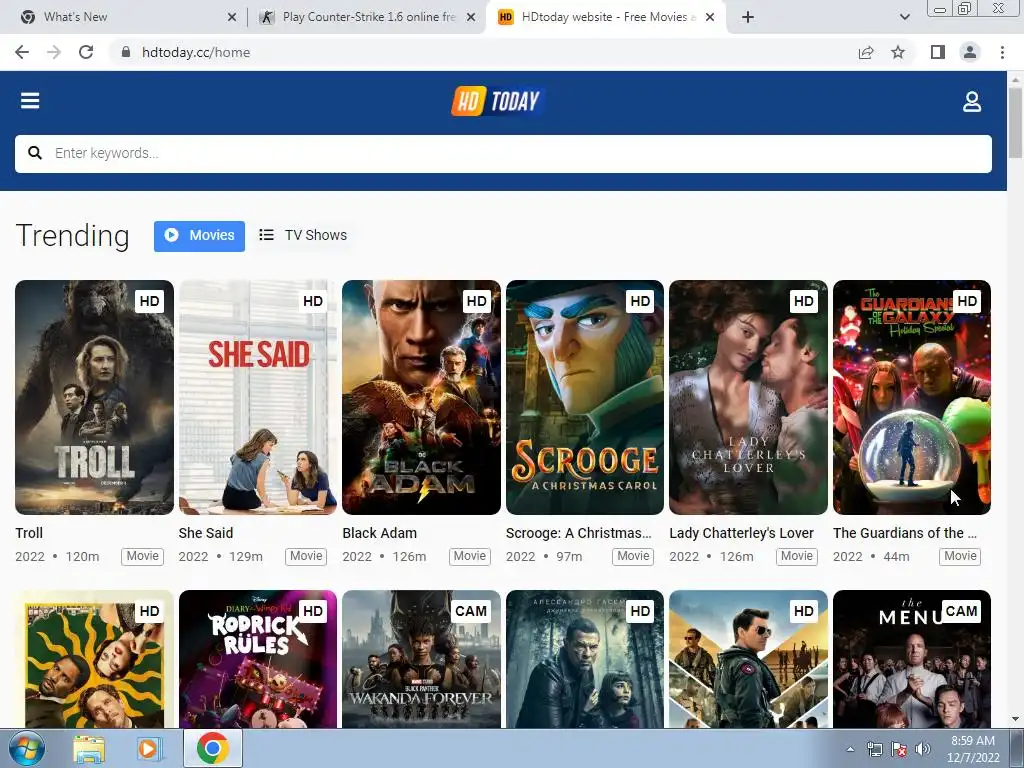Close the Counter-Strike tab
This screenshot has height=768, width=1024.
pos(471,17)
